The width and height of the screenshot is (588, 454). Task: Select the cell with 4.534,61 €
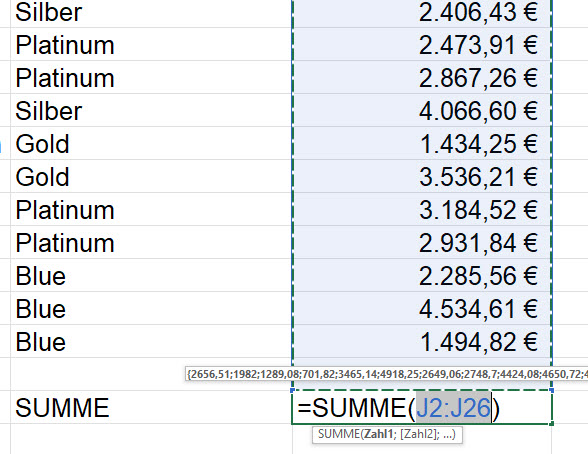tap(422, 308)
